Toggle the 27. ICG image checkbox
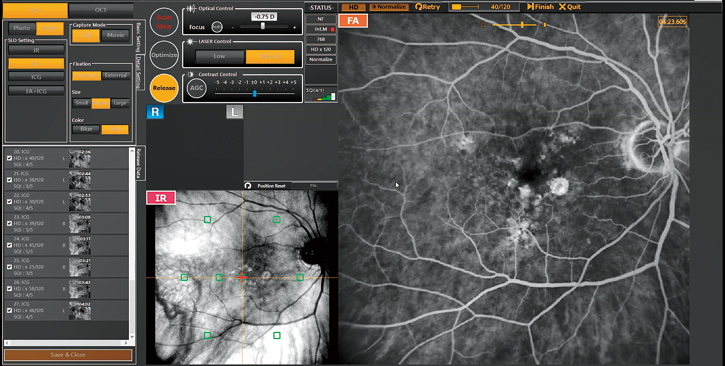 pos(10,310)
